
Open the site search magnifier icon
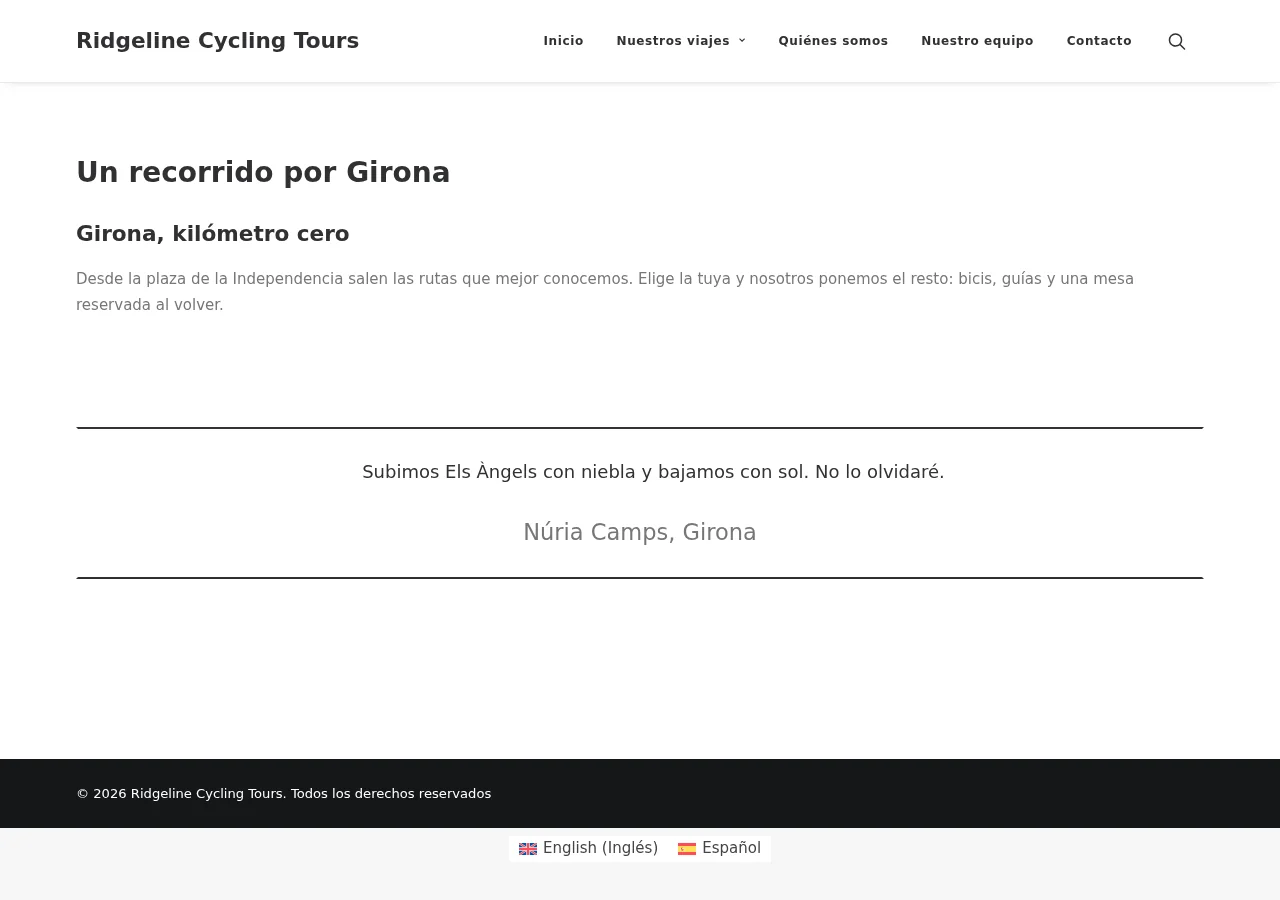coord(1177,41)
